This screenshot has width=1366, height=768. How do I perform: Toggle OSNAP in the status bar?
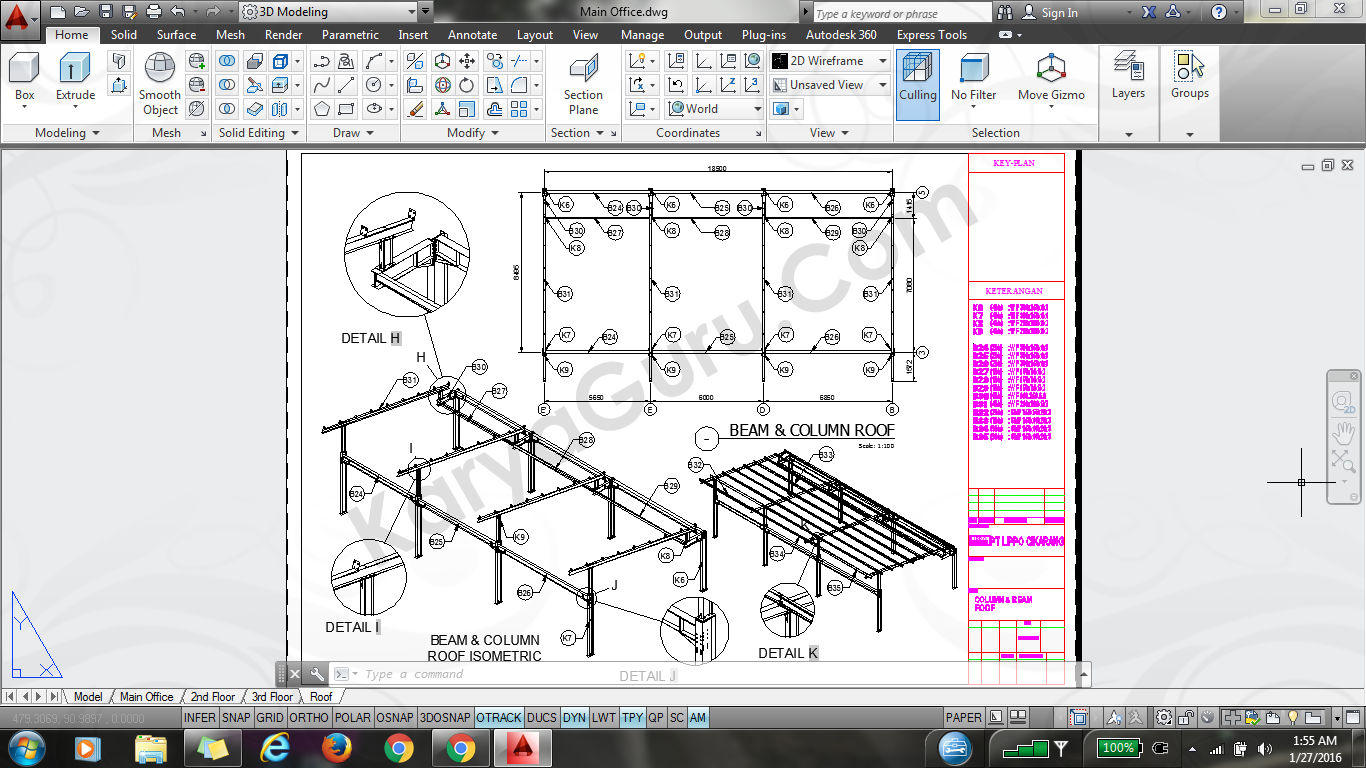396,718
